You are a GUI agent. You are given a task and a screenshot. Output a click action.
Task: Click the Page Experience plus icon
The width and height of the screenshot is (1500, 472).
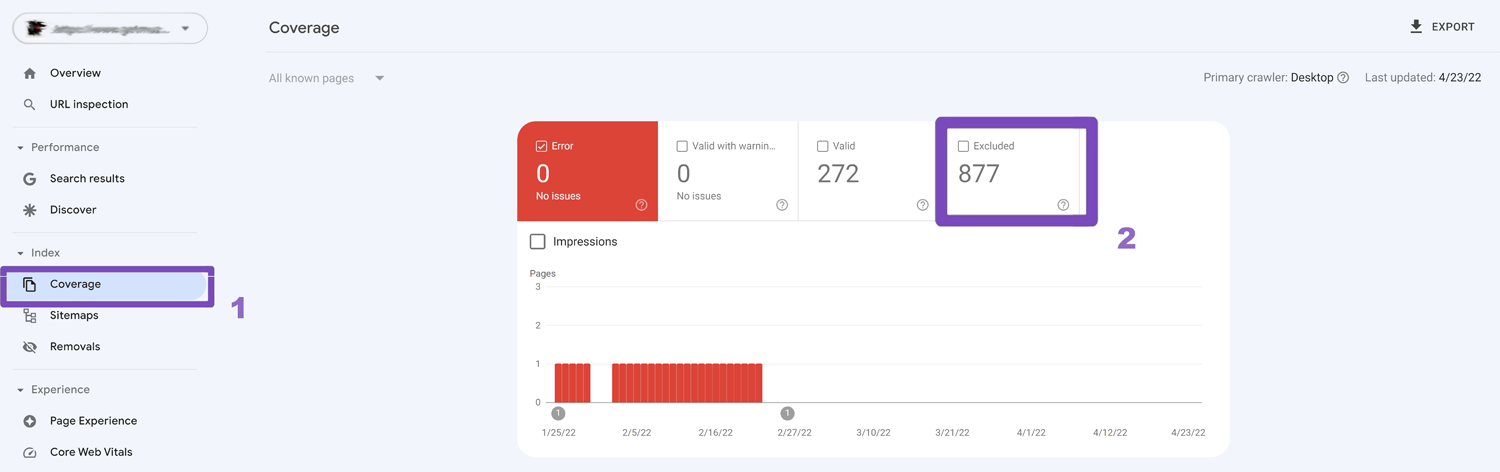pos(30,421)
